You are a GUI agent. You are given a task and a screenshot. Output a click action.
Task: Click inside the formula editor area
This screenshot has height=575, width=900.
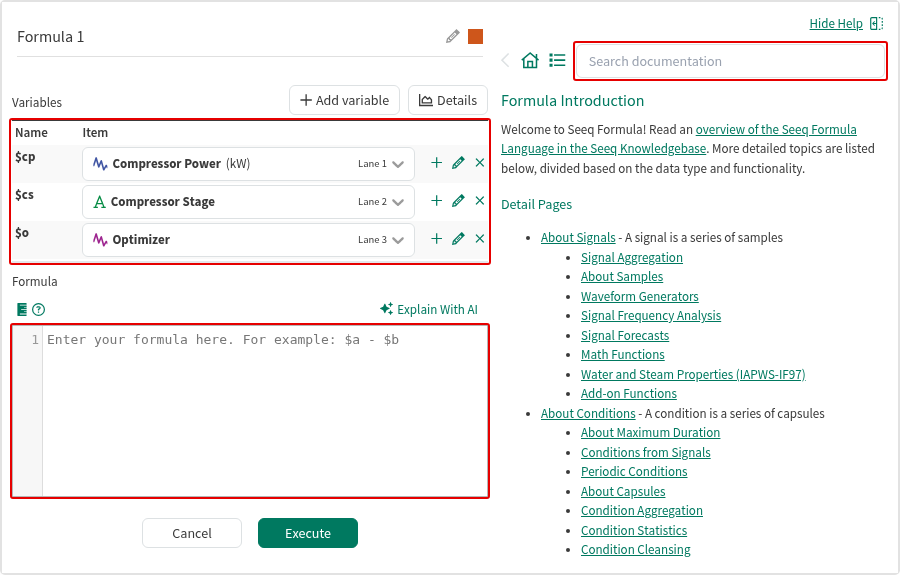pos(265,411)
